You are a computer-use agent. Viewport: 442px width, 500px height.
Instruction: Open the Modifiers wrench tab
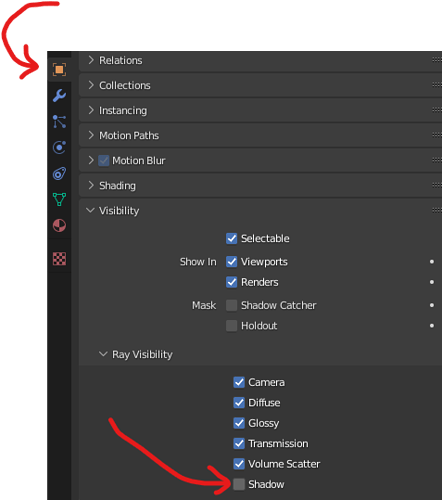(x=59, y=96)
